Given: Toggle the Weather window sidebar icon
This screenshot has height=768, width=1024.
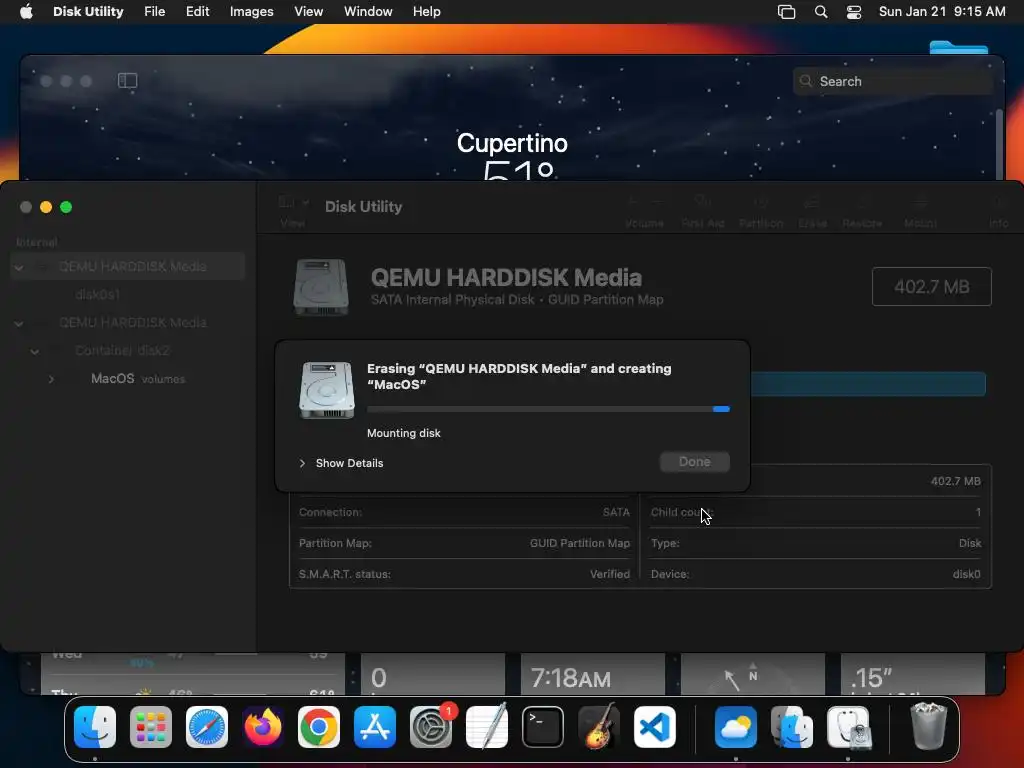Looking at the screenshot, I should click(x=127, y=80).
